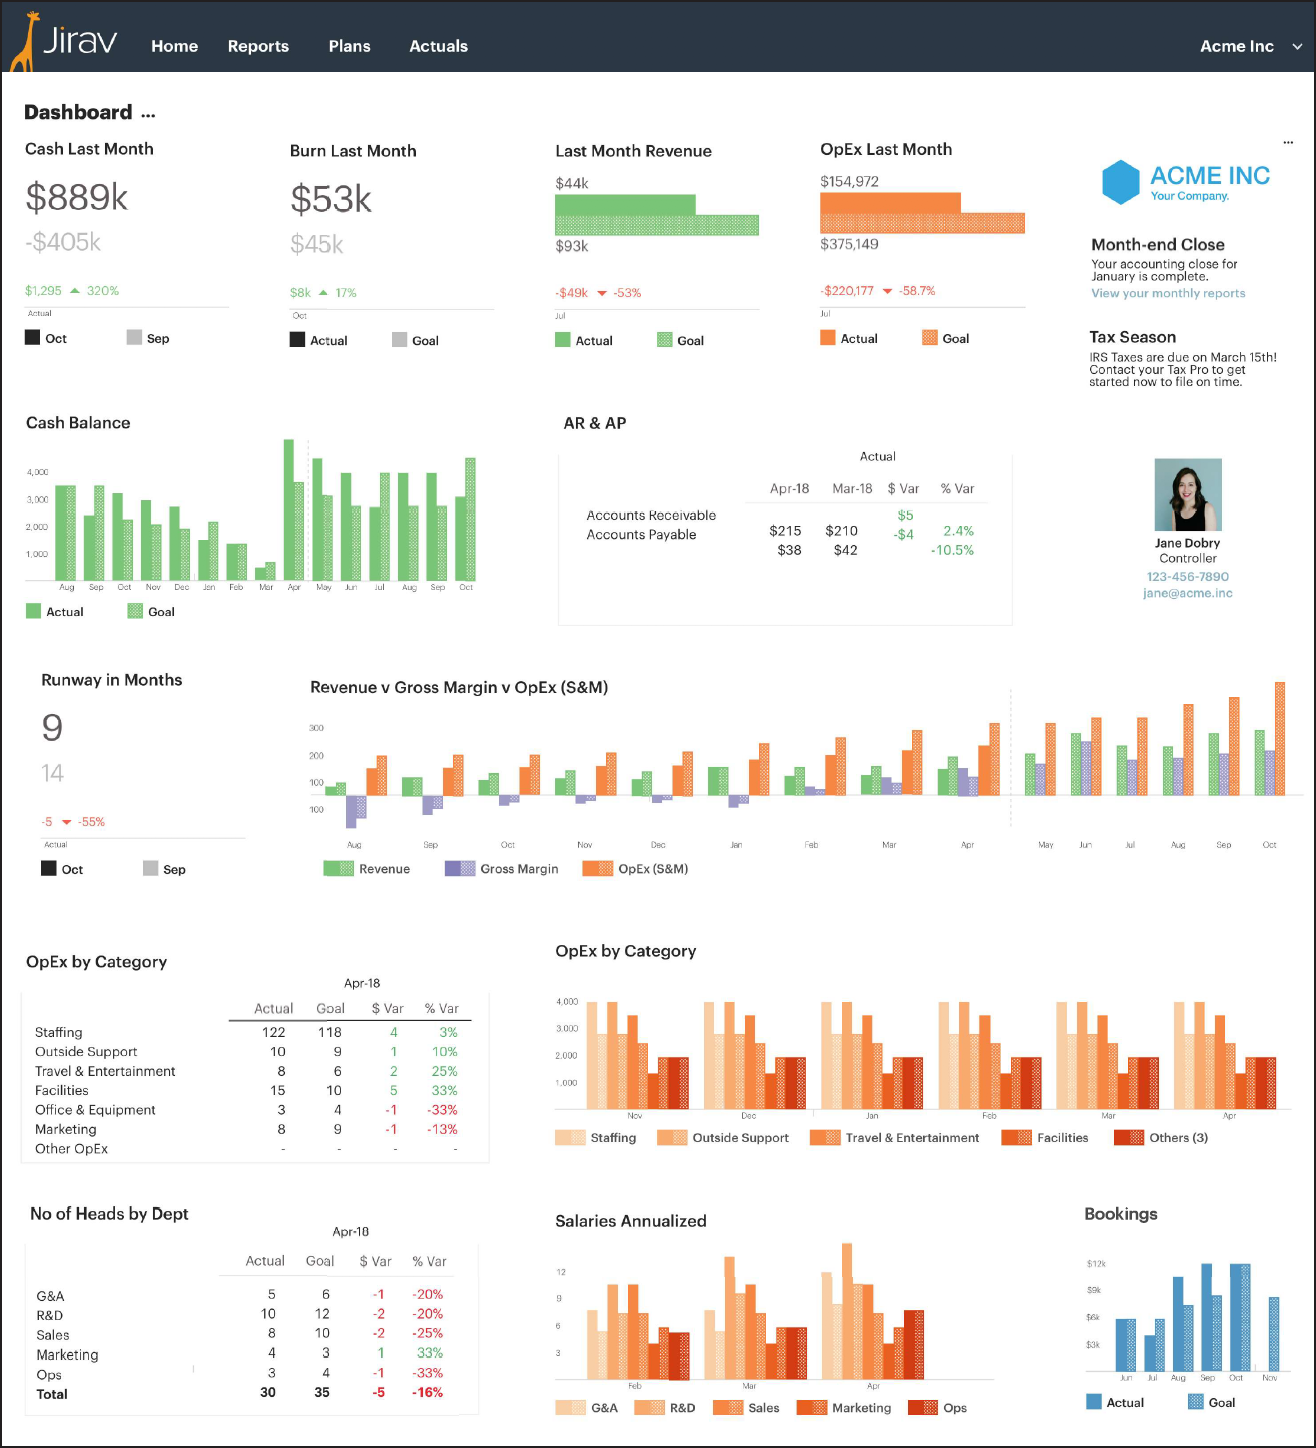This screenshot has height=1448, width=1316.
Task: Open the View your monthly reports link
Action: [1168, 293]
